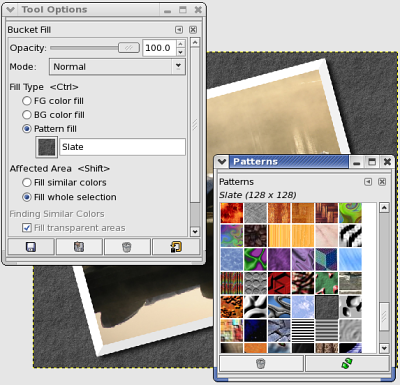The image size is (400, 385).
Task: Choose the orange leopard spots pattern
Action: tap(232, 307)
